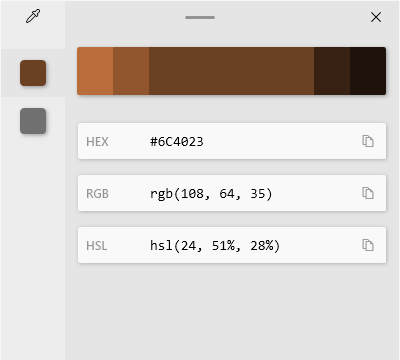Close the color picker editor window
The width and height of the screenshot is (400, 360).
pos(376,17)
